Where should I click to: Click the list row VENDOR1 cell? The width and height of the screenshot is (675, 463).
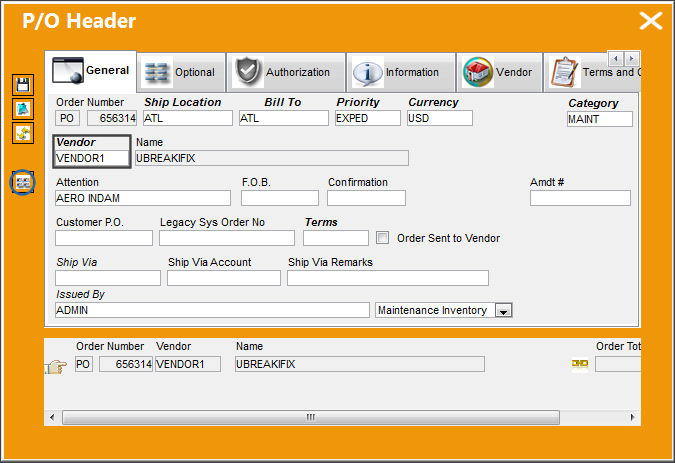188,364
